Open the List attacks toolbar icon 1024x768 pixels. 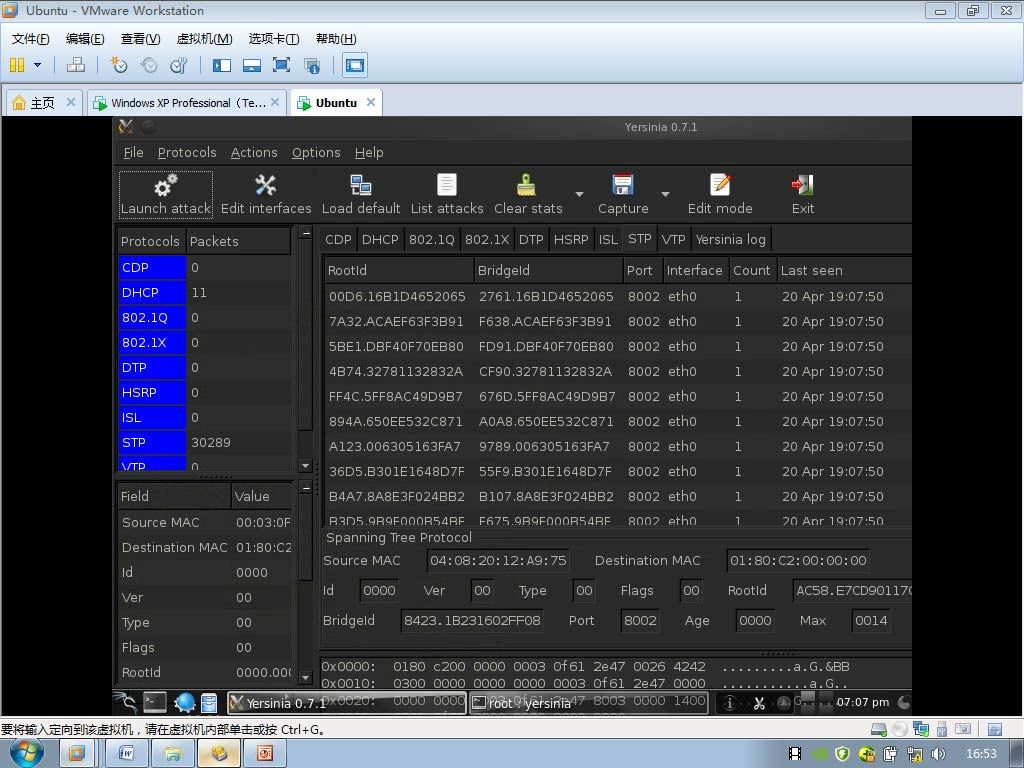click(x=447, y=185)
